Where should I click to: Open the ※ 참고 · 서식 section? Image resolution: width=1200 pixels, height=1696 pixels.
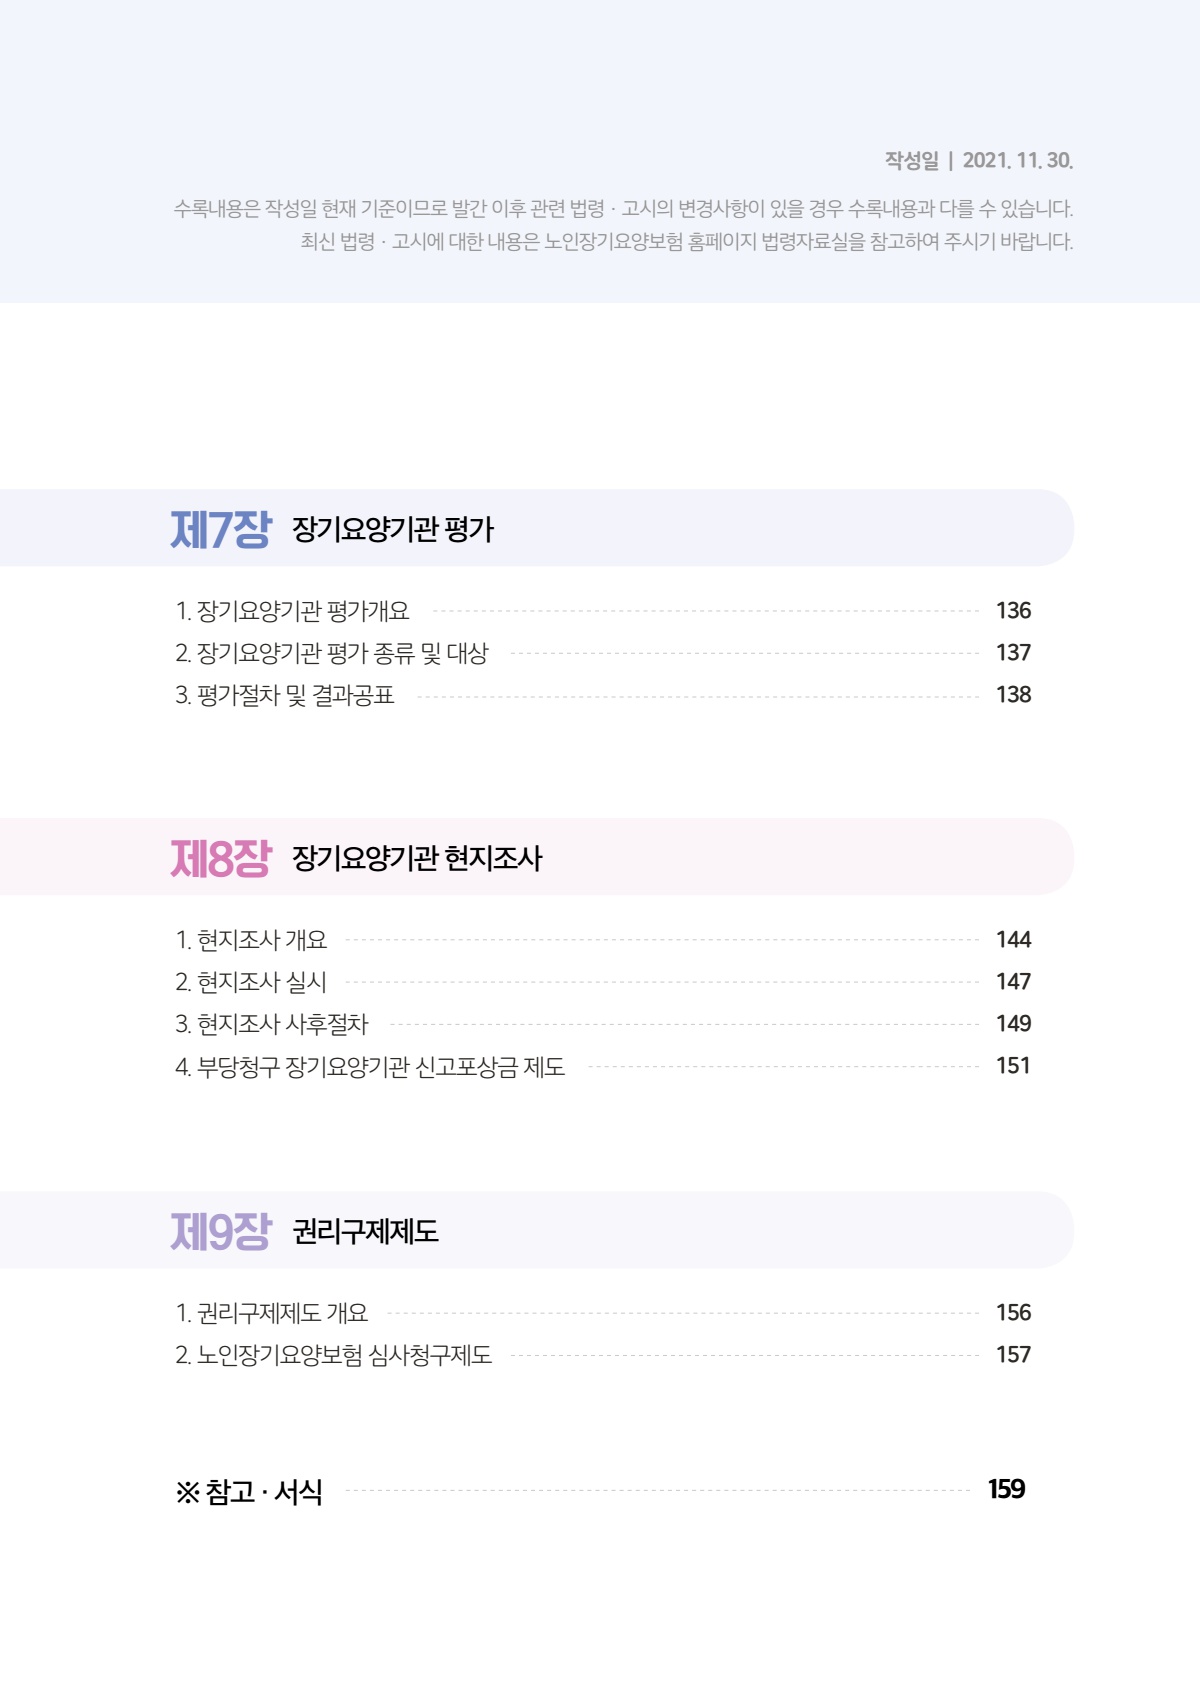pyautogui.click(x=249, y=1492)
